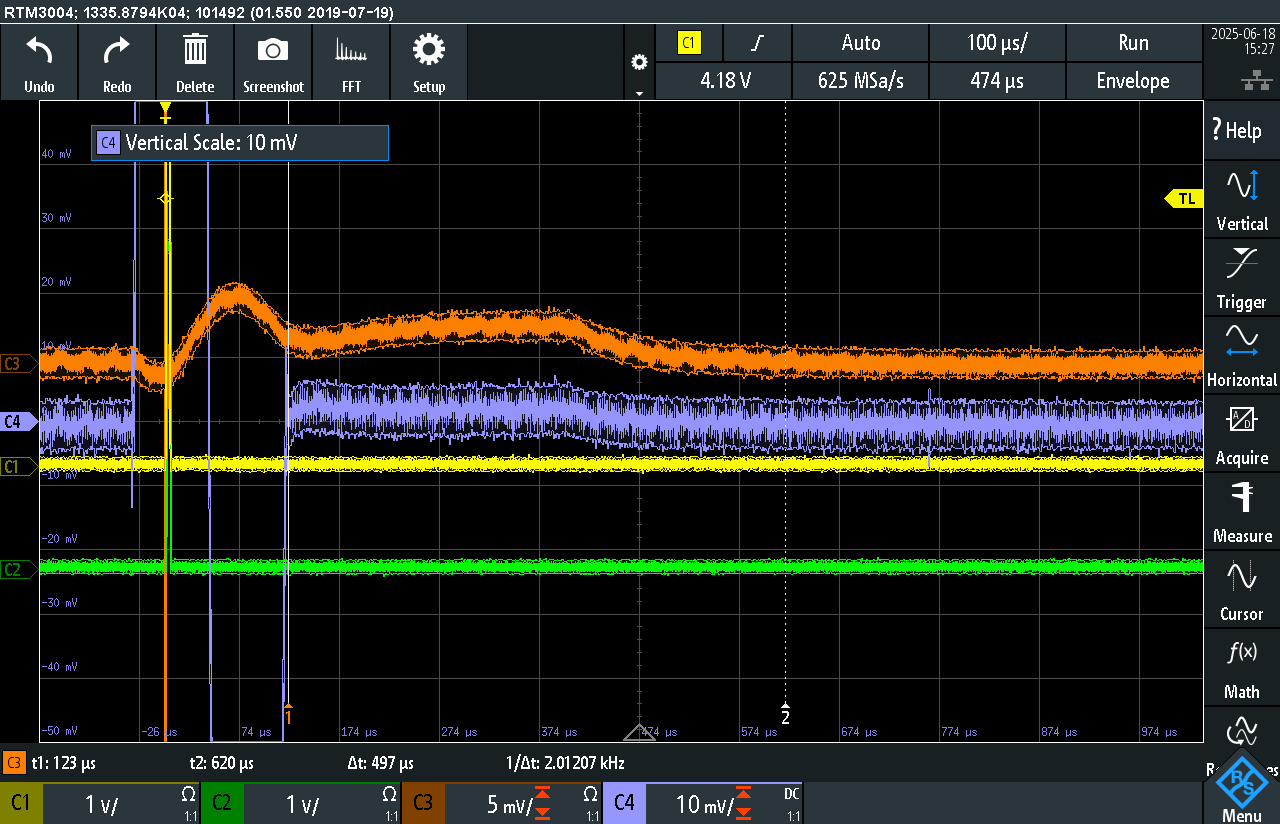The image size is (1280, 824).
Task: Open the Help menu
Action: [x=1242, y=130]
